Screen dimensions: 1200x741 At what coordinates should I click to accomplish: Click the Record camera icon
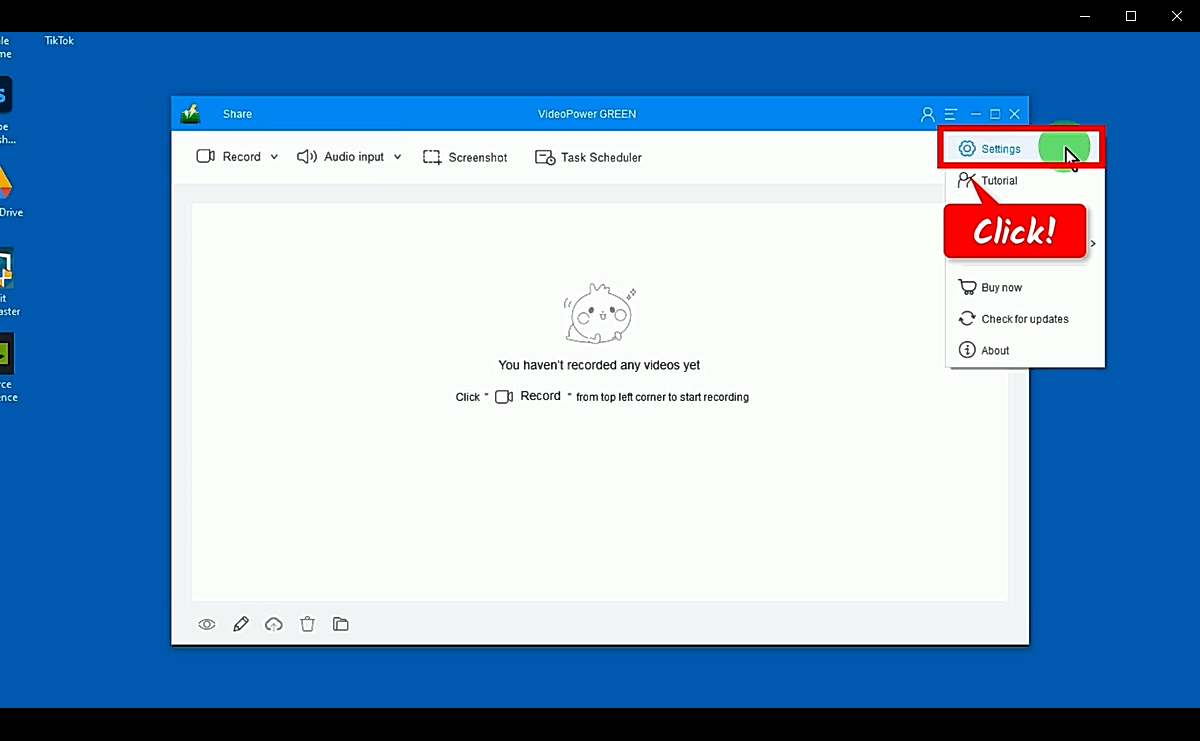pos(206,156)
